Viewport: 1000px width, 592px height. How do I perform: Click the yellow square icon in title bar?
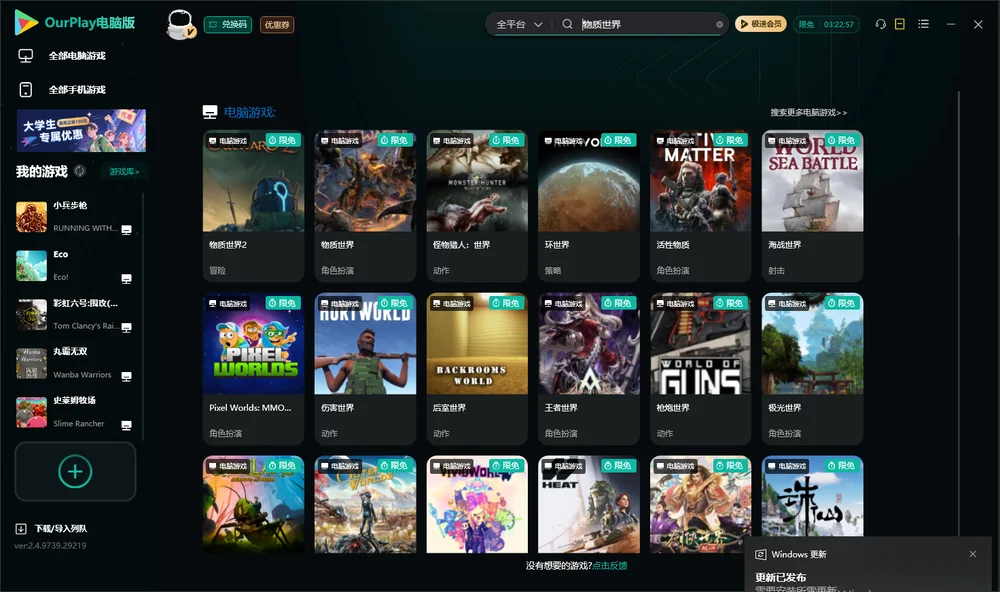[900, 24]
